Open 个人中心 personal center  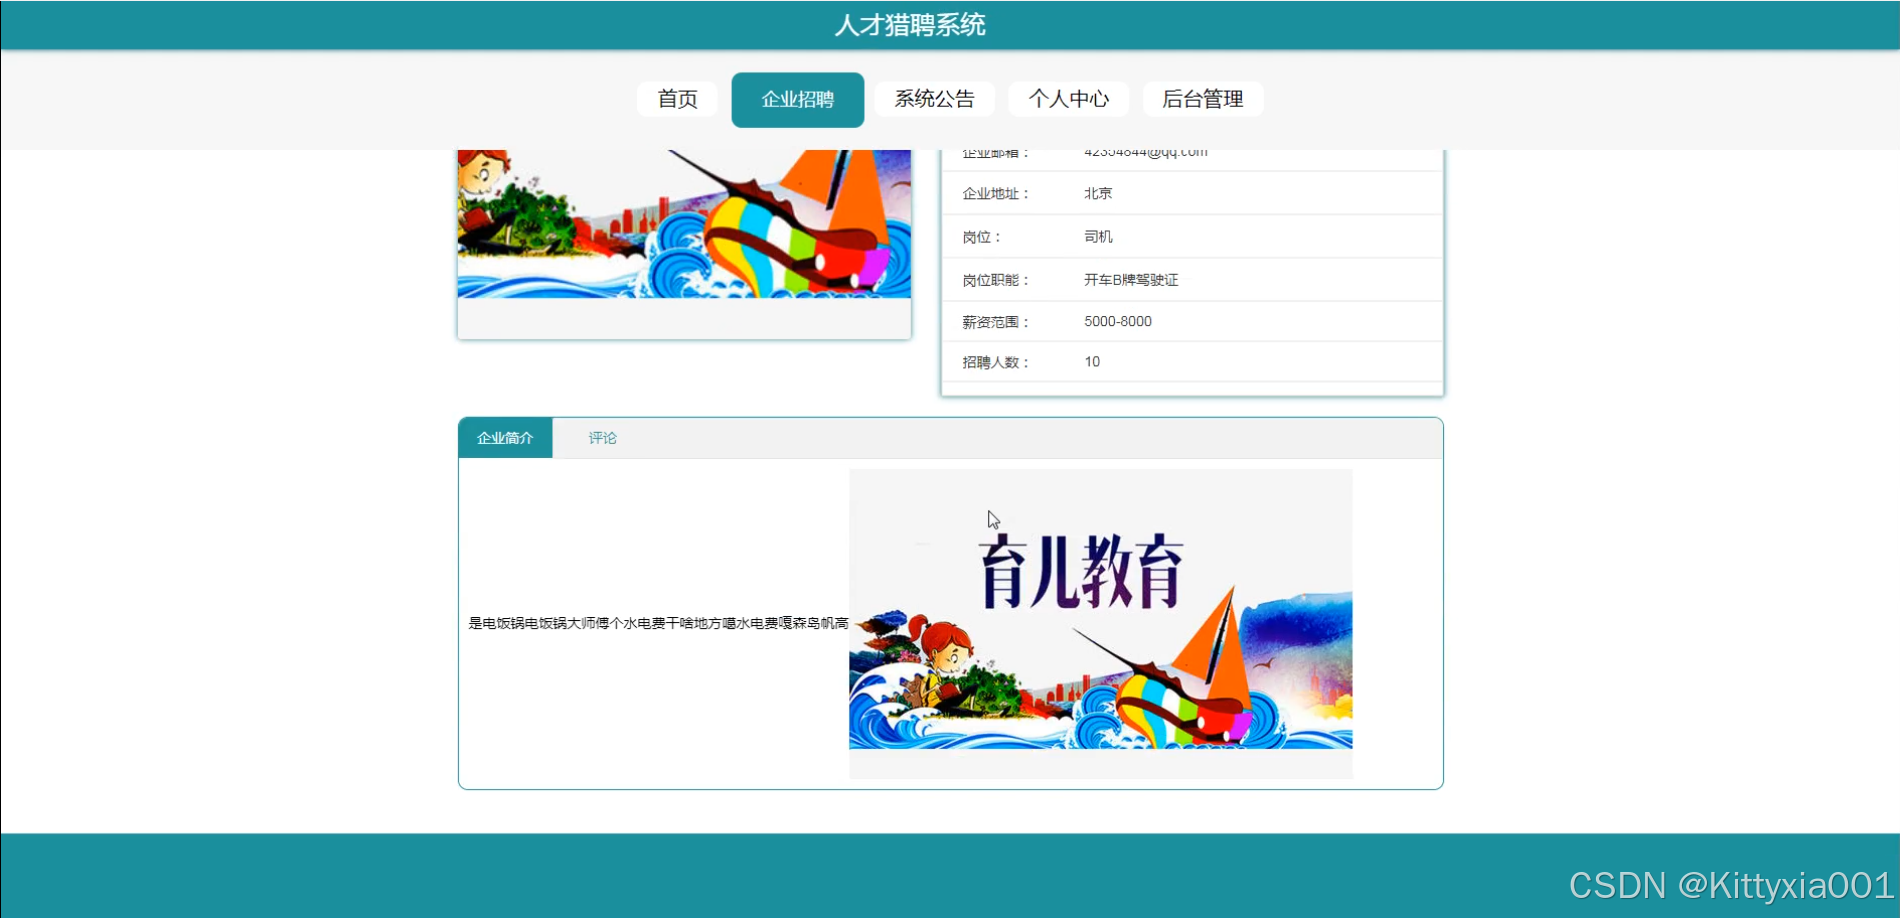(1069, 99)
